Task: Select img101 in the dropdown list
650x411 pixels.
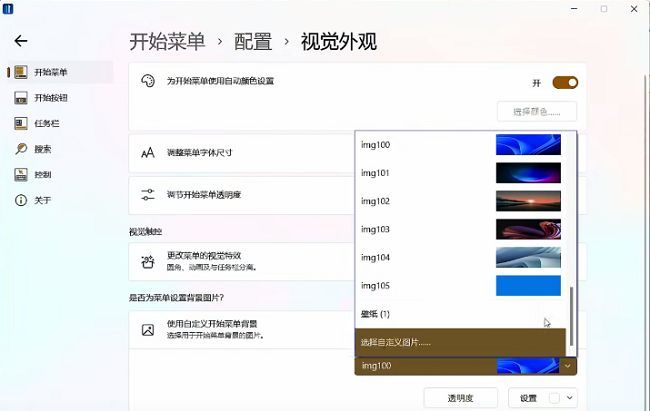Action: coord(462,173)
